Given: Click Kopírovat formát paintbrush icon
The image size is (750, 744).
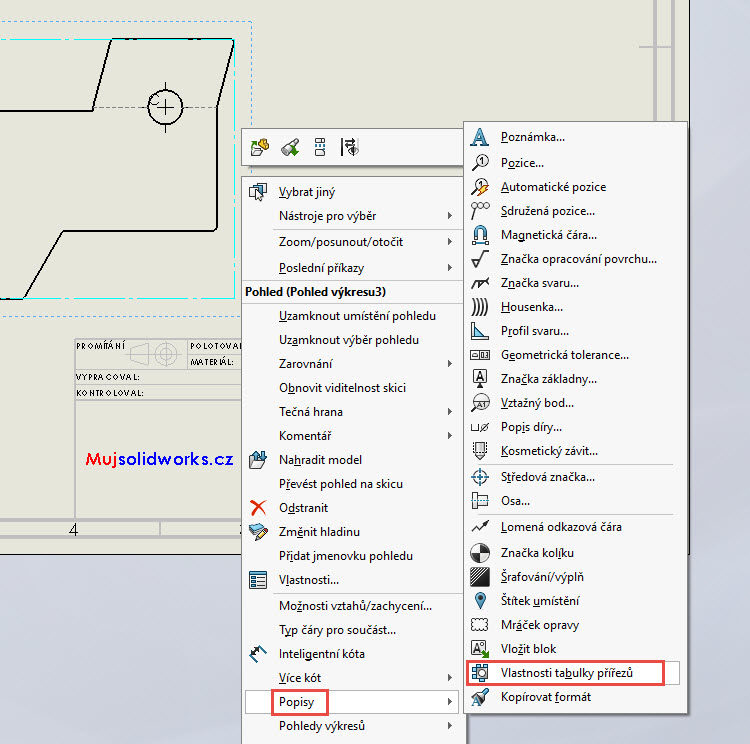Looking at the screenshot, I should point(480,697).
